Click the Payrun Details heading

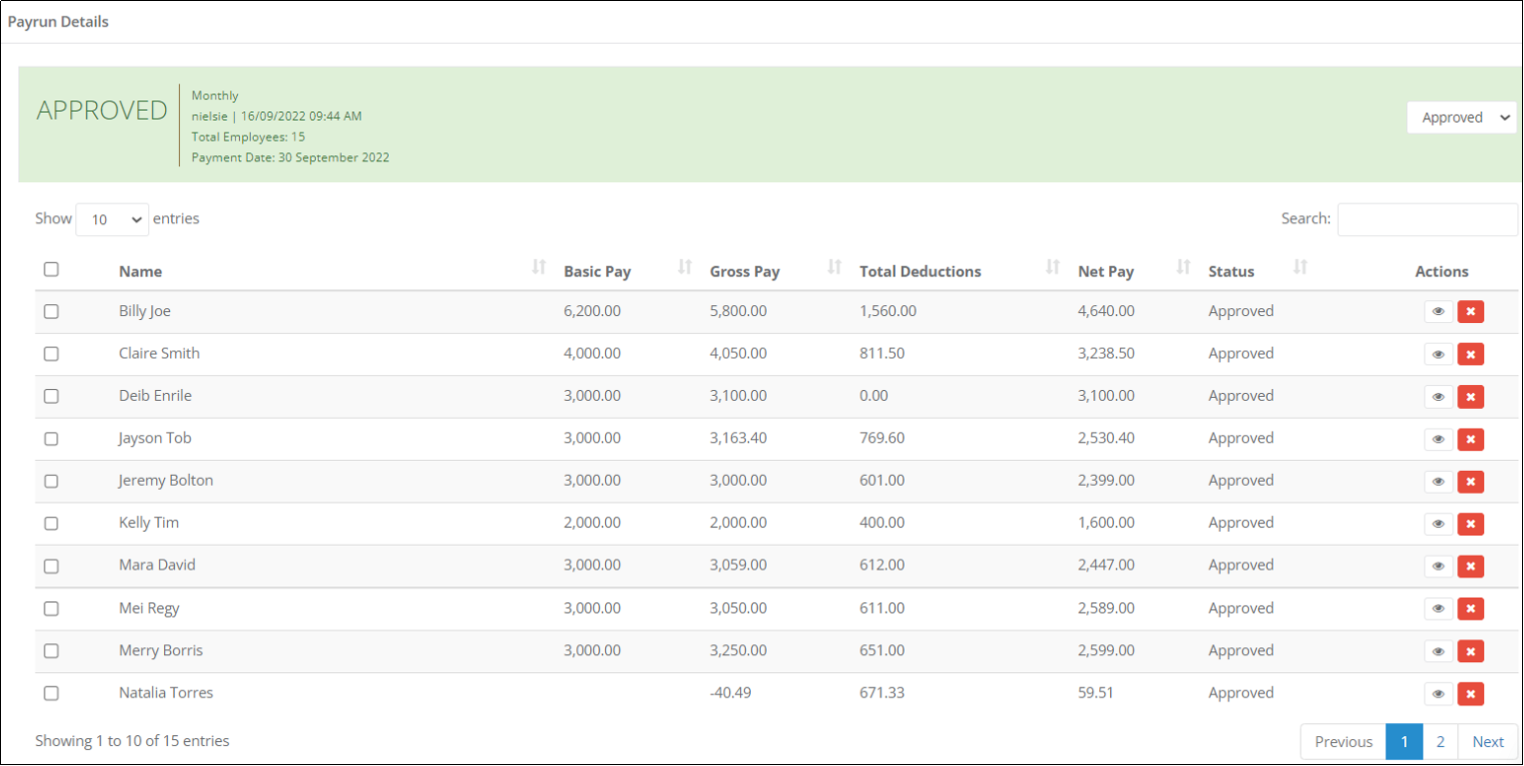pyautogui.click(x=59, y=22)
